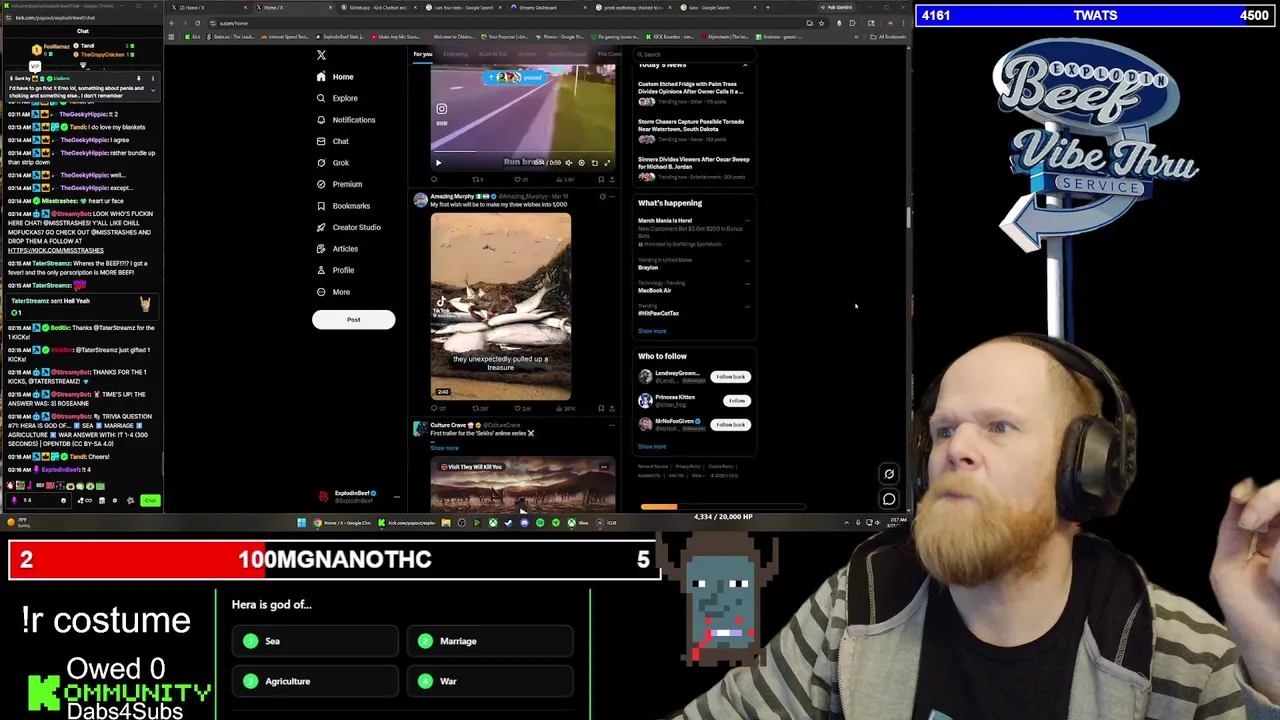1280x720 pixels.
Task: Open more options on Culture Crave post
Action: pos(611,425)
